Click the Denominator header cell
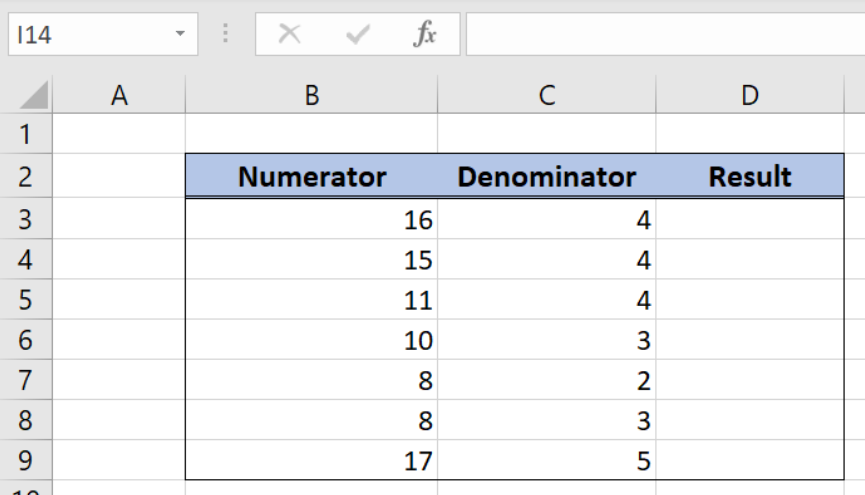Screen dimensions: 865x495 547,177
